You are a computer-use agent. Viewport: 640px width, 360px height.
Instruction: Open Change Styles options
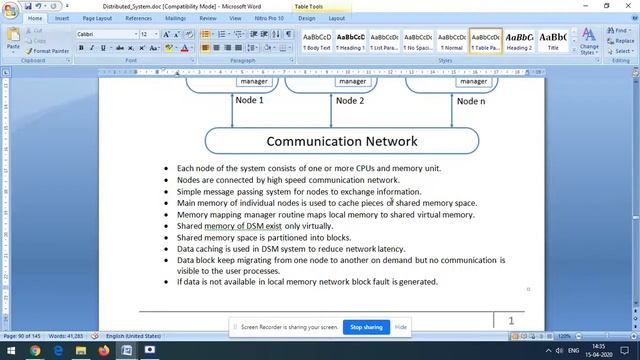pos(589,41)
